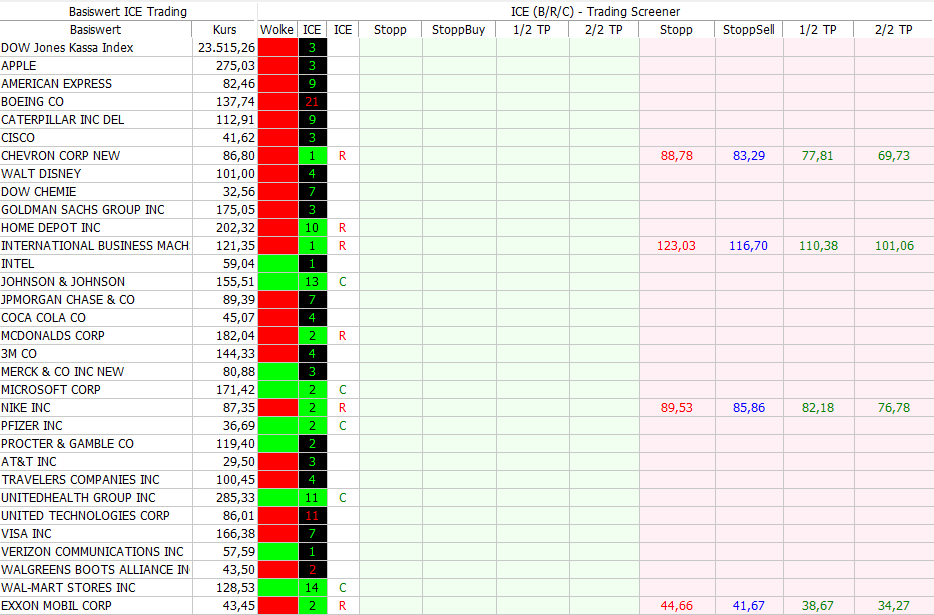The height and width of the screenshot is (615, 934).
Task: Select TRAVELERS COMPANIES INC entry
Action: tap(80, 480)
